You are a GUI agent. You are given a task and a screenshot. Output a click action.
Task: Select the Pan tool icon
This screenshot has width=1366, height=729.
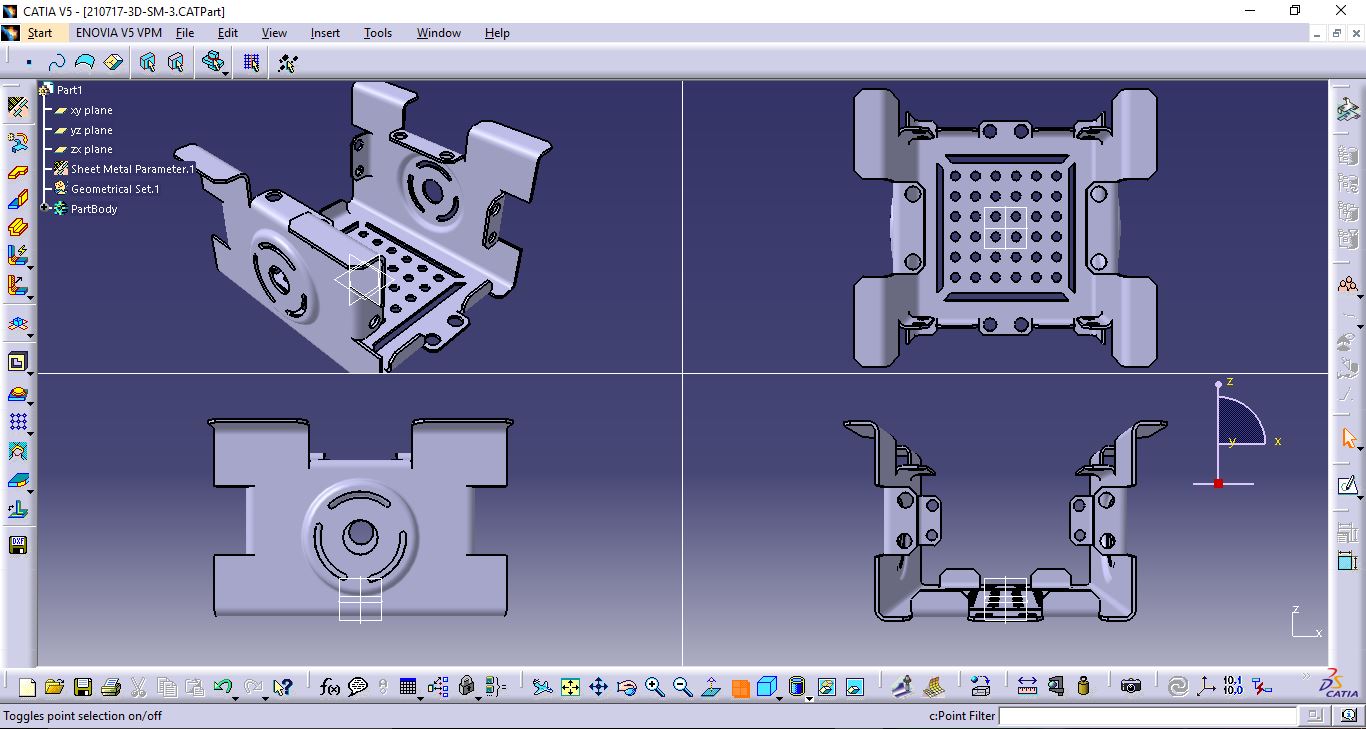tap(597, 686)
